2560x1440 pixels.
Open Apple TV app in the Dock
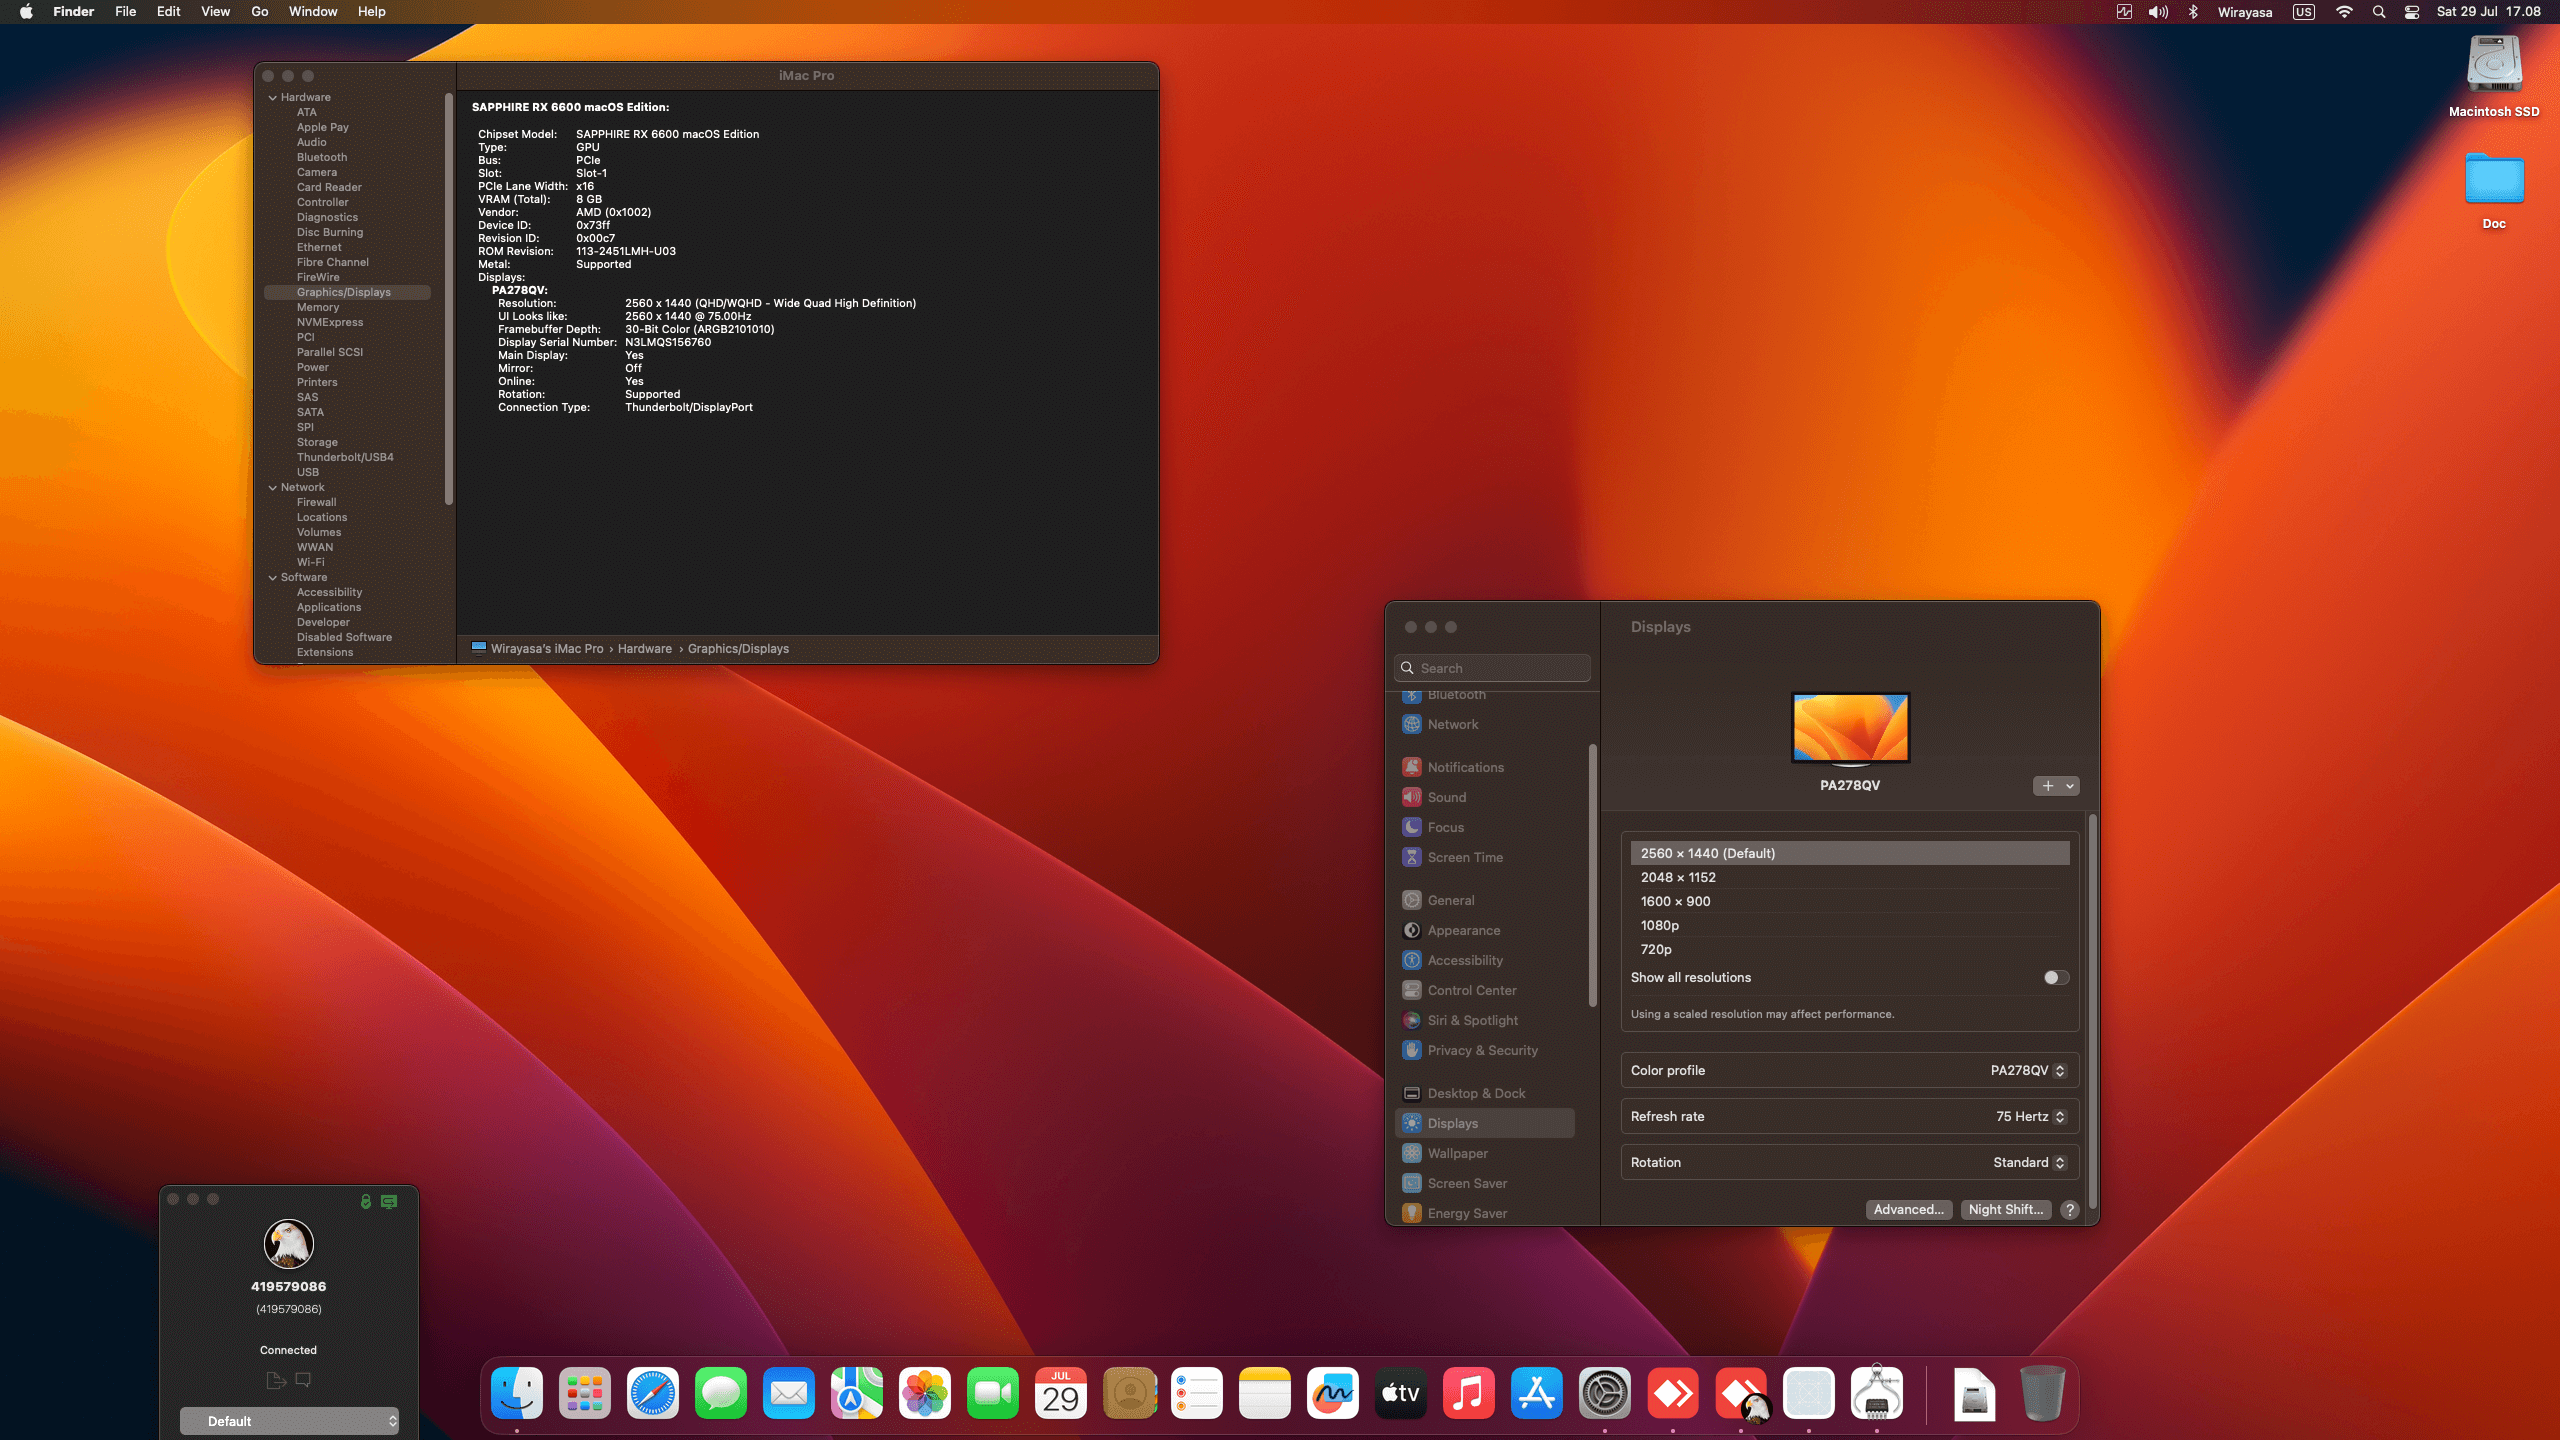(x=1401, y=1393)
